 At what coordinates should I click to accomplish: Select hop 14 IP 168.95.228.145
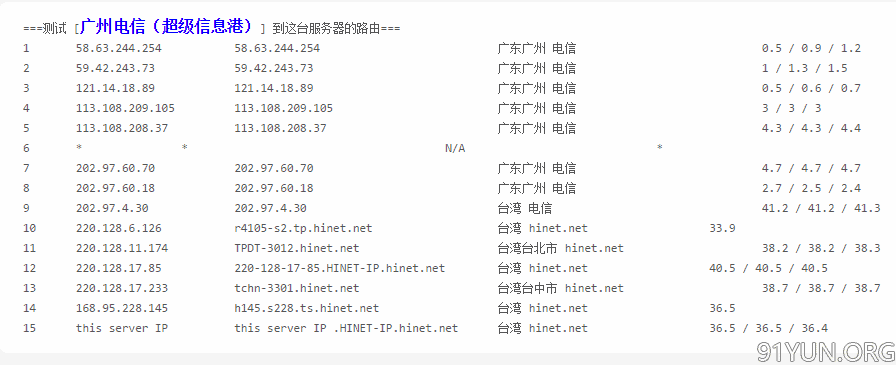tap(122, 308)
